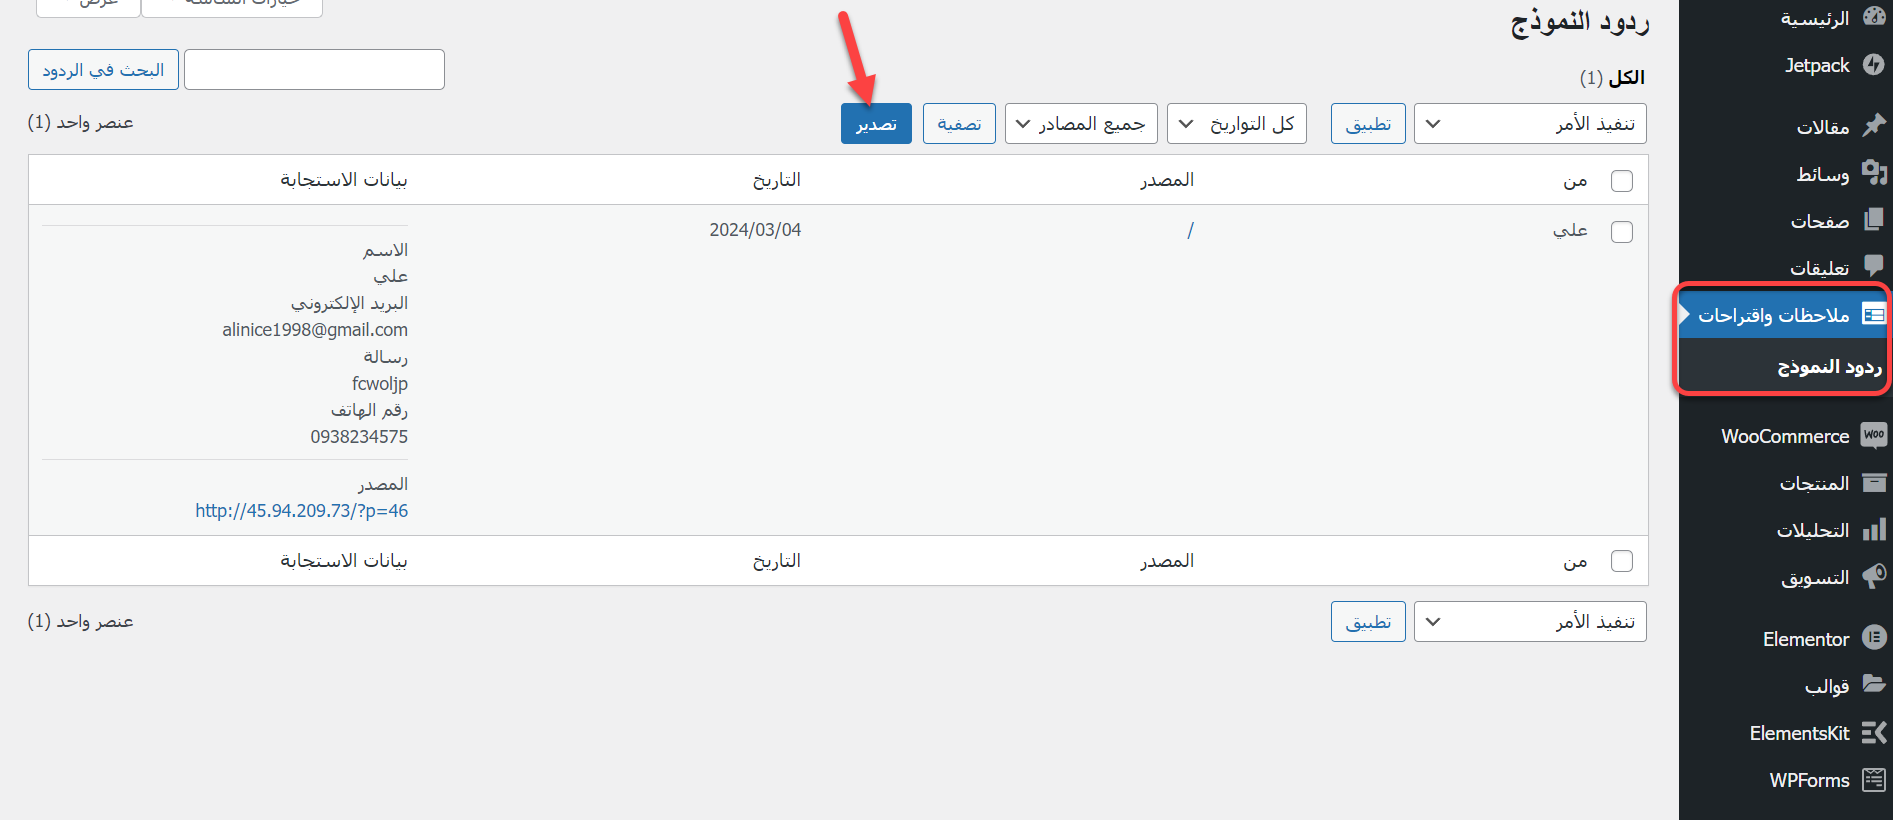Open the الرئيسية dashboard icon in sidebar
The image size is (1893, 820).
tap(1874, 17)
